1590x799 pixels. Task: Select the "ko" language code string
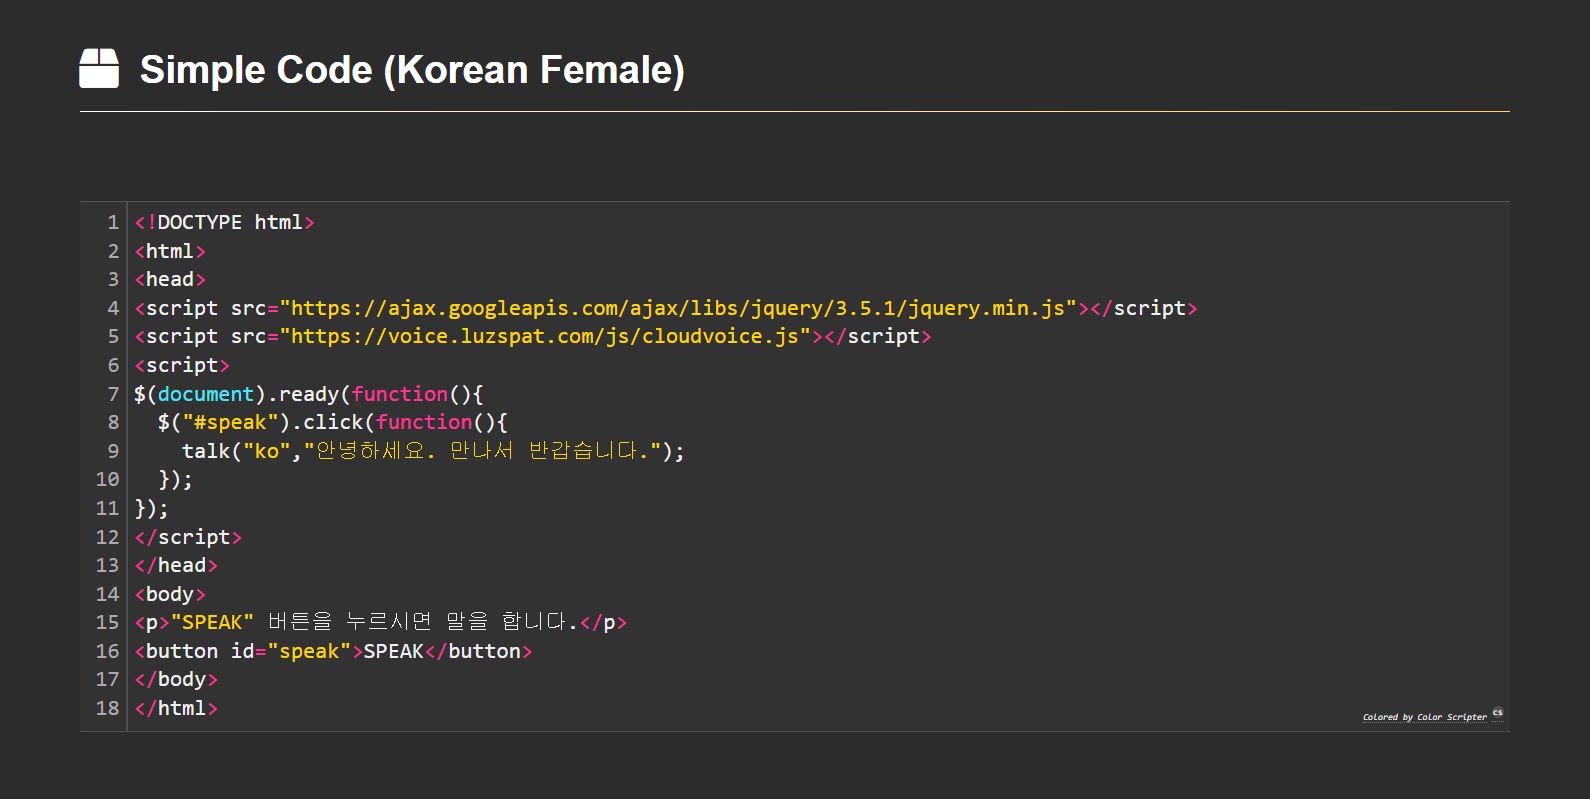(x=267, y=451)
